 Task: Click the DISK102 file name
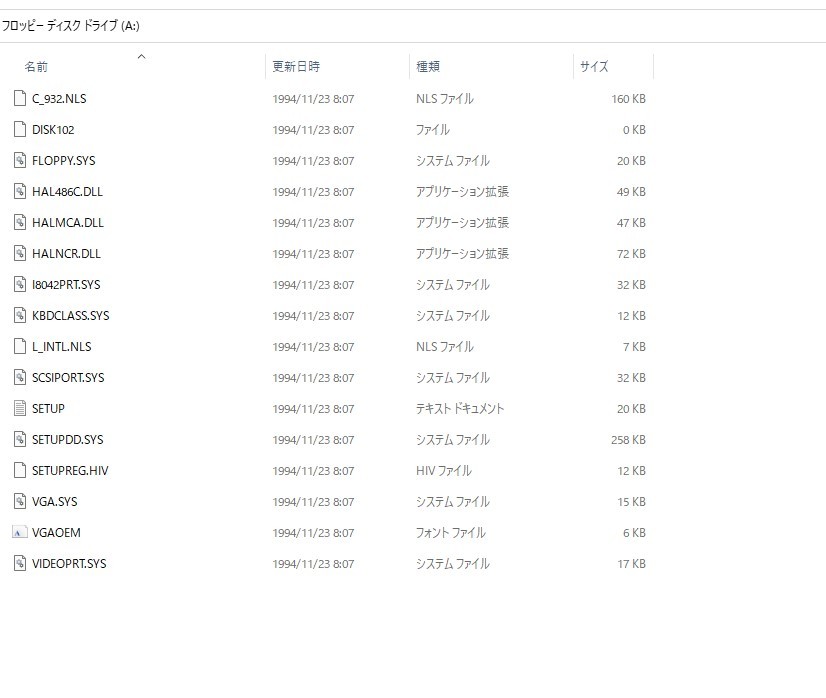(x=53, y=130)
